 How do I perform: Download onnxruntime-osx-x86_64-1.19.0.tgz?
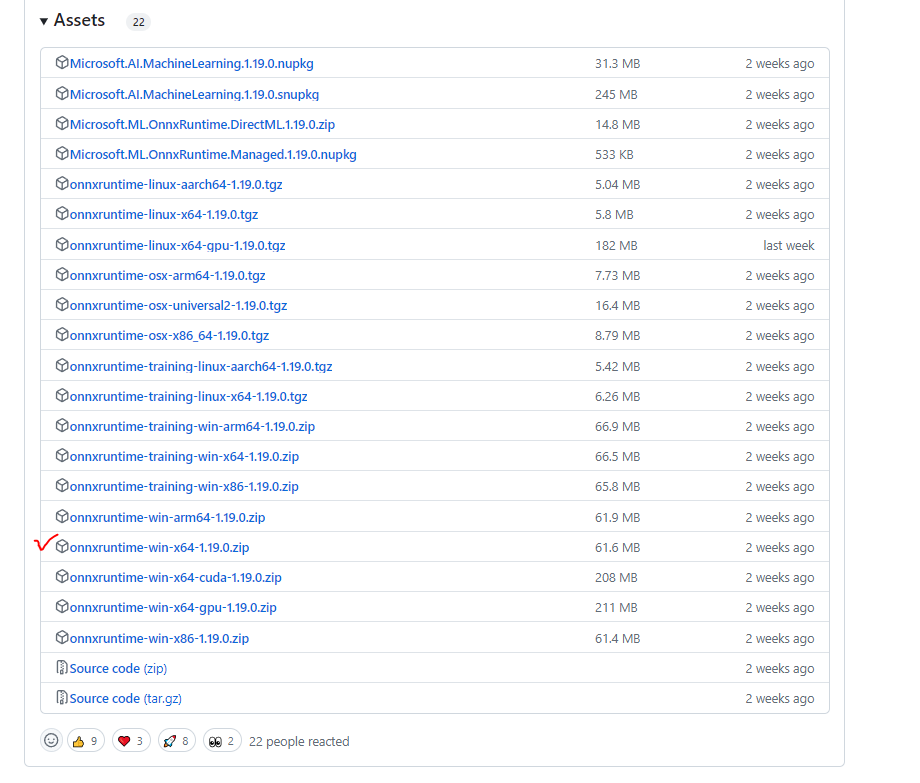pos(169,335)
